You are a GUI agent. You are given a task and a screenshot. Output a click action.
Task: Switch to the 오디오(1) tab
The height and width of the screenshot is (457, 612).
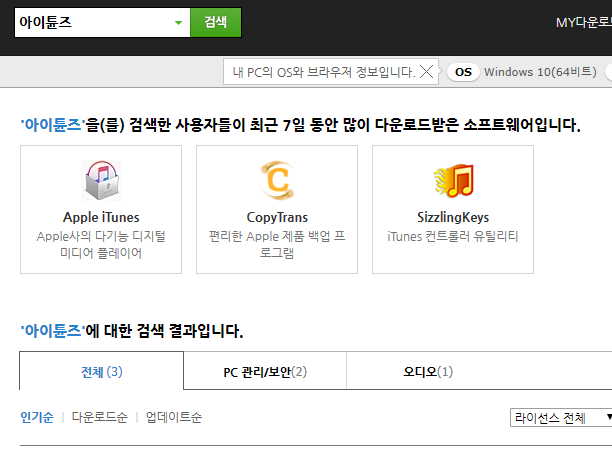coord(428,372)
